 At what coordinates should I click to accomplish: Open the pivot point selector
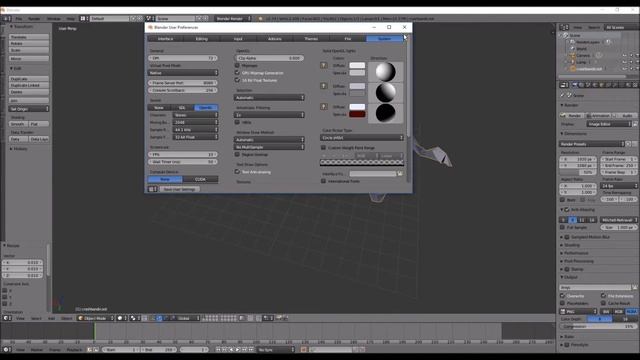[134, 318]
